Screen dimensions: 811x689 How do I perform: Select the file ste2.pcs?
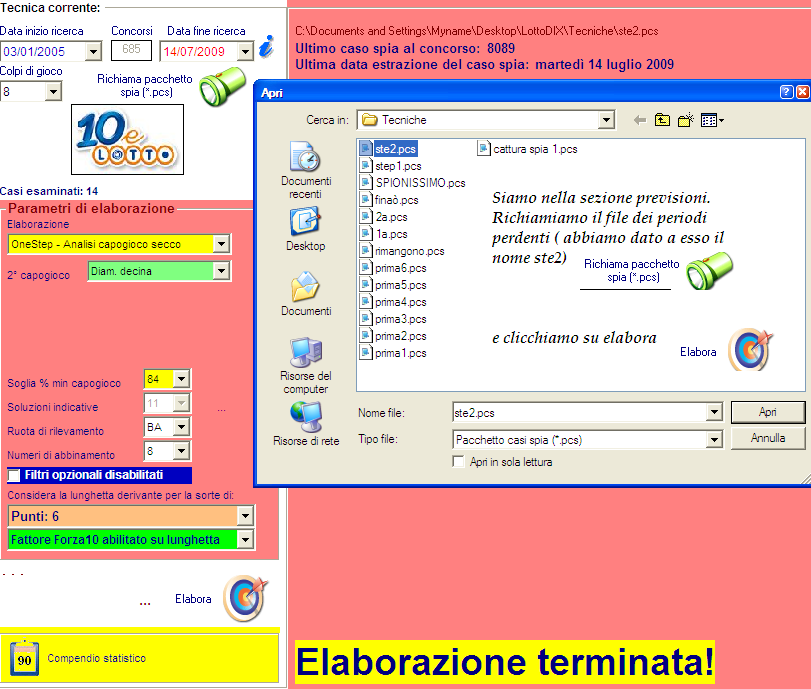pyautogui.click(x=388, y=149)
